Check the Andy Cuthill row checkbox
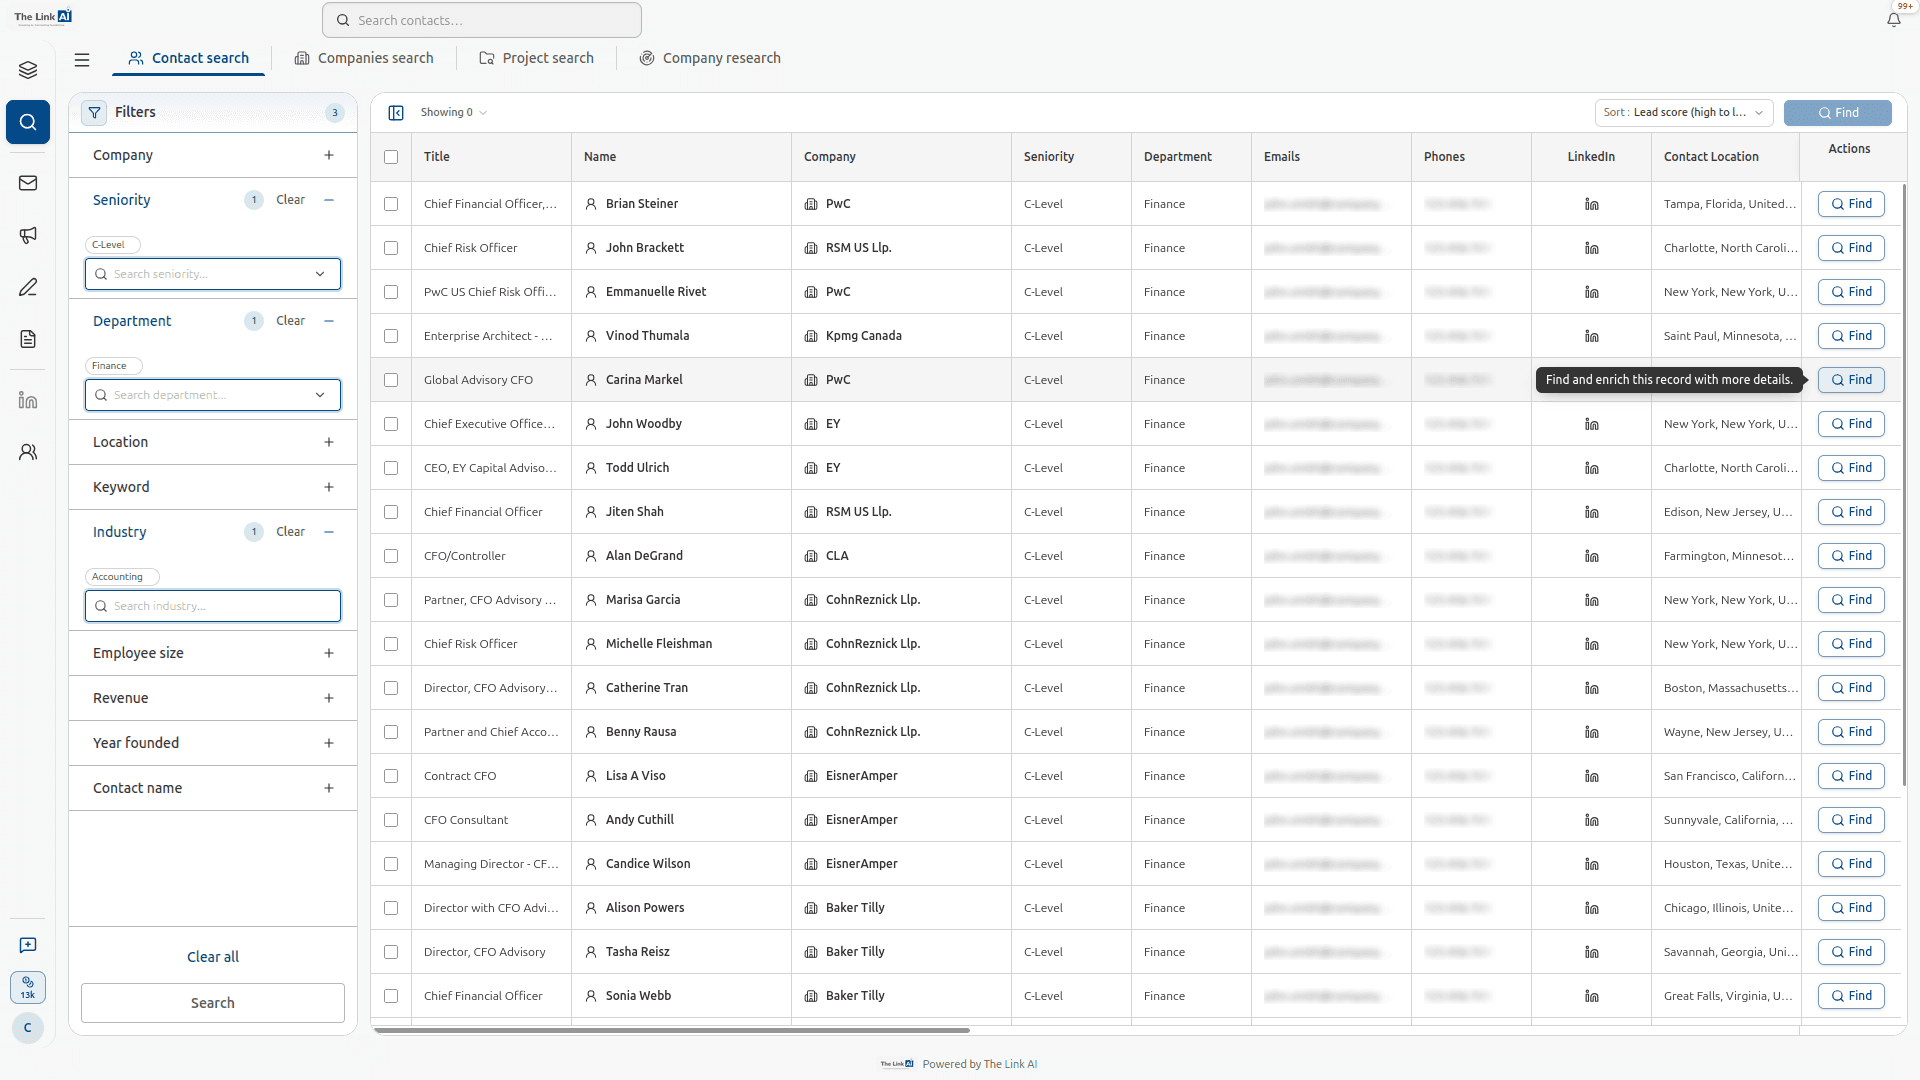The height and width of the screenshot is (1080, 1920). tap(391, 820)
